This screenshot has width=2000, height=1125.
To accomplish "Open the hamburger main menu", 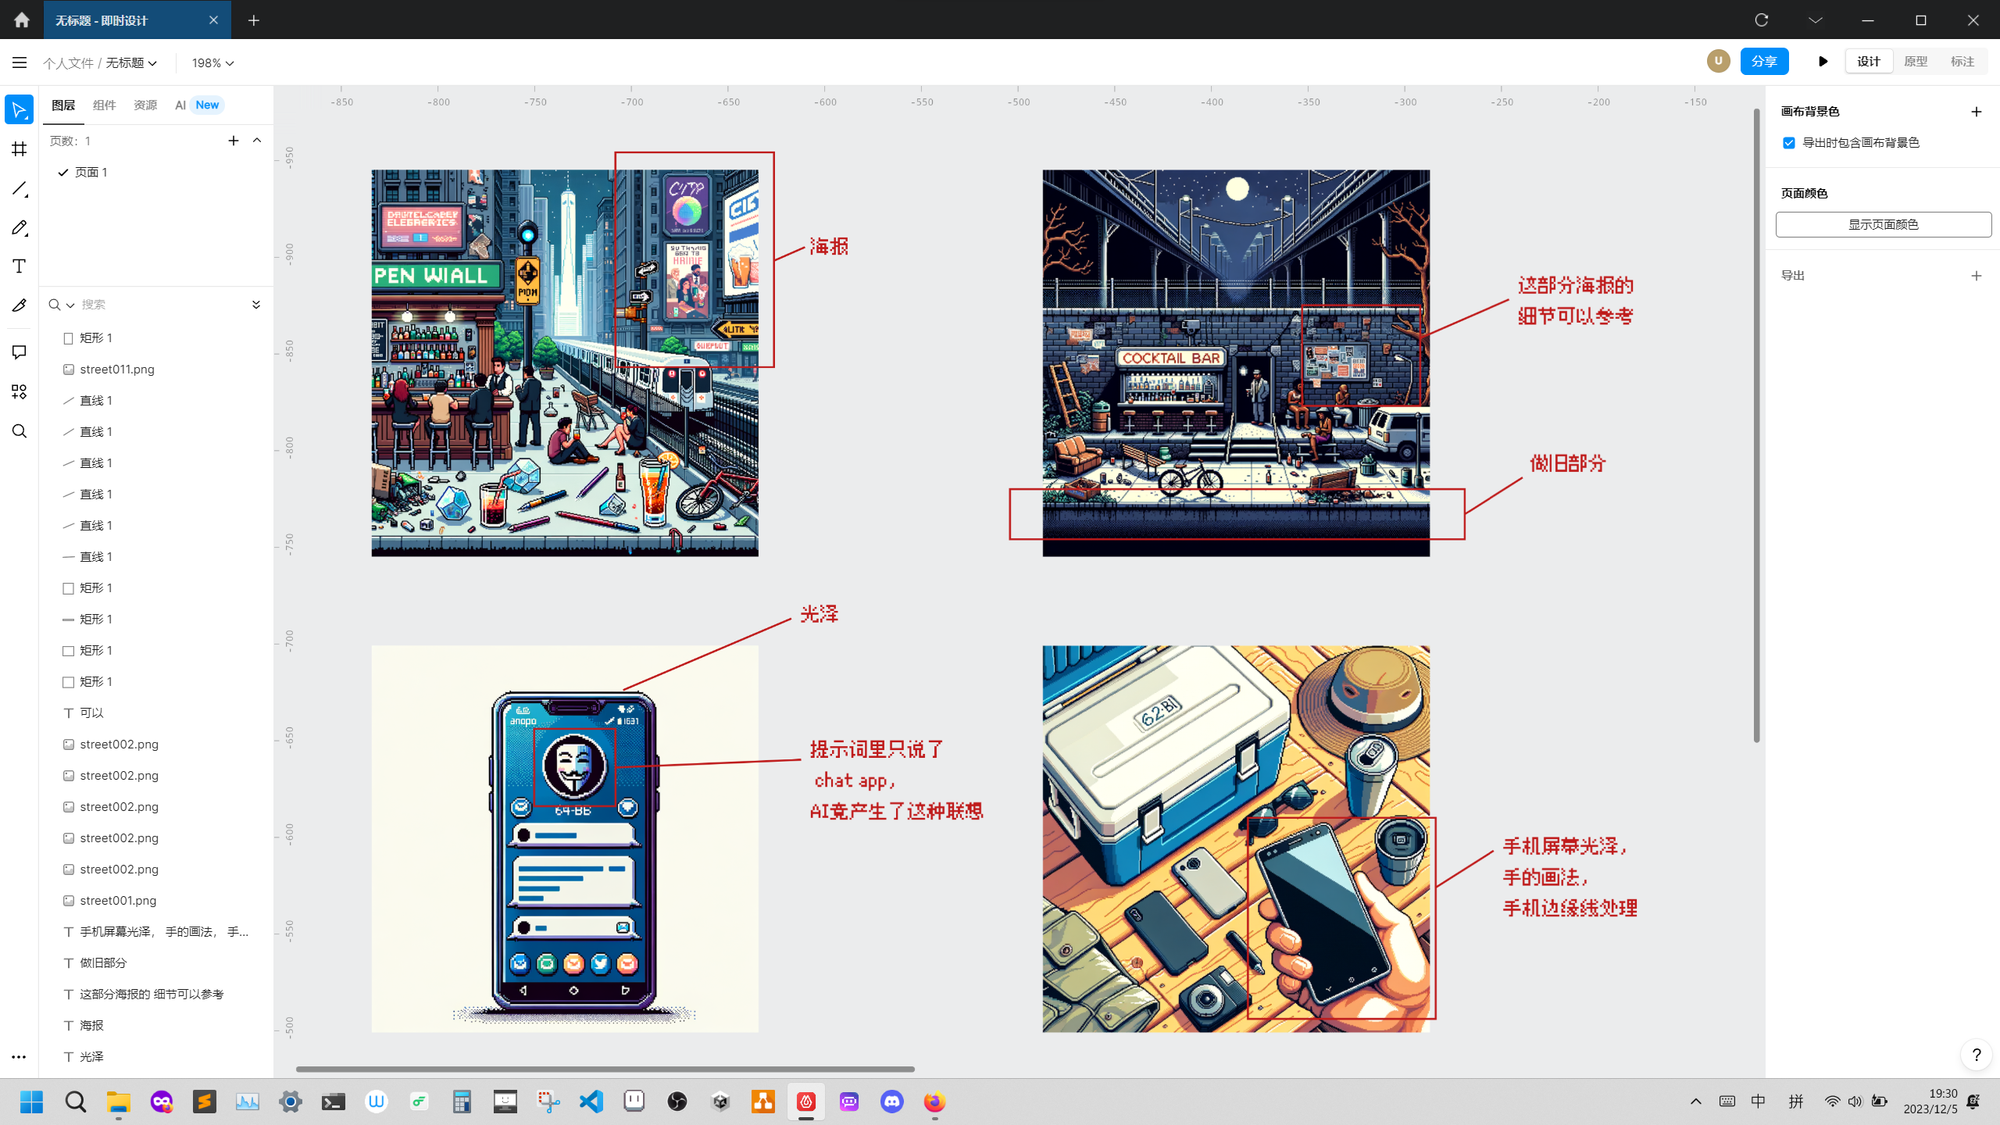I will click(19, 62).
